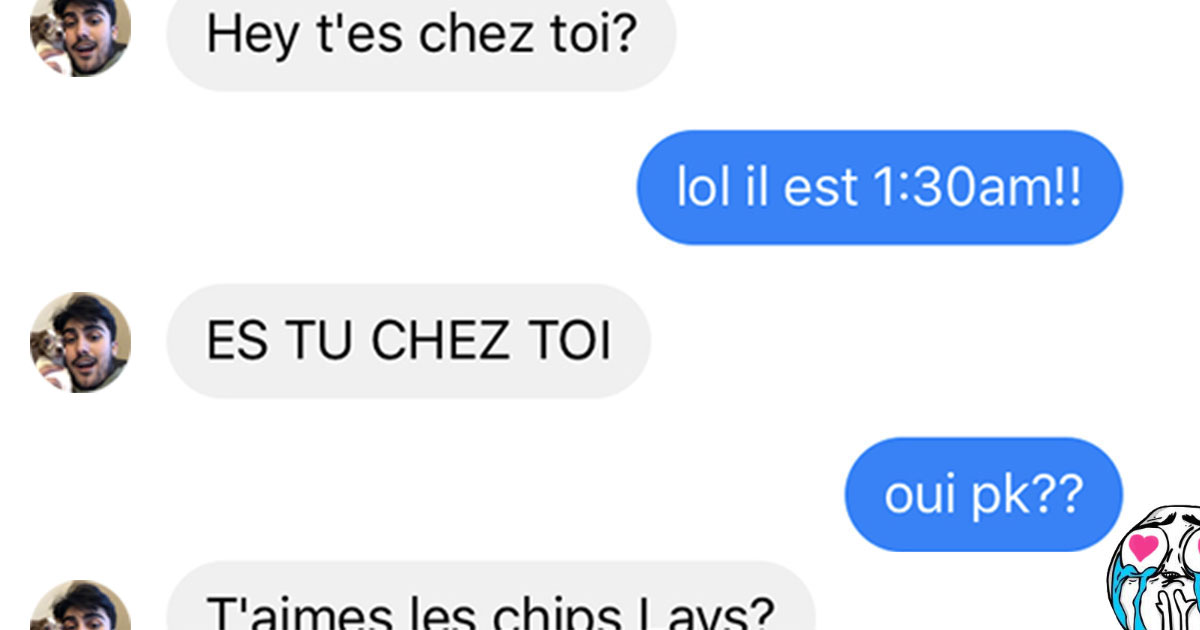Open sender's avatar beside "Hey t'es chez toi?"
Screen dimensions: 1200x630
tap(80, 35)
